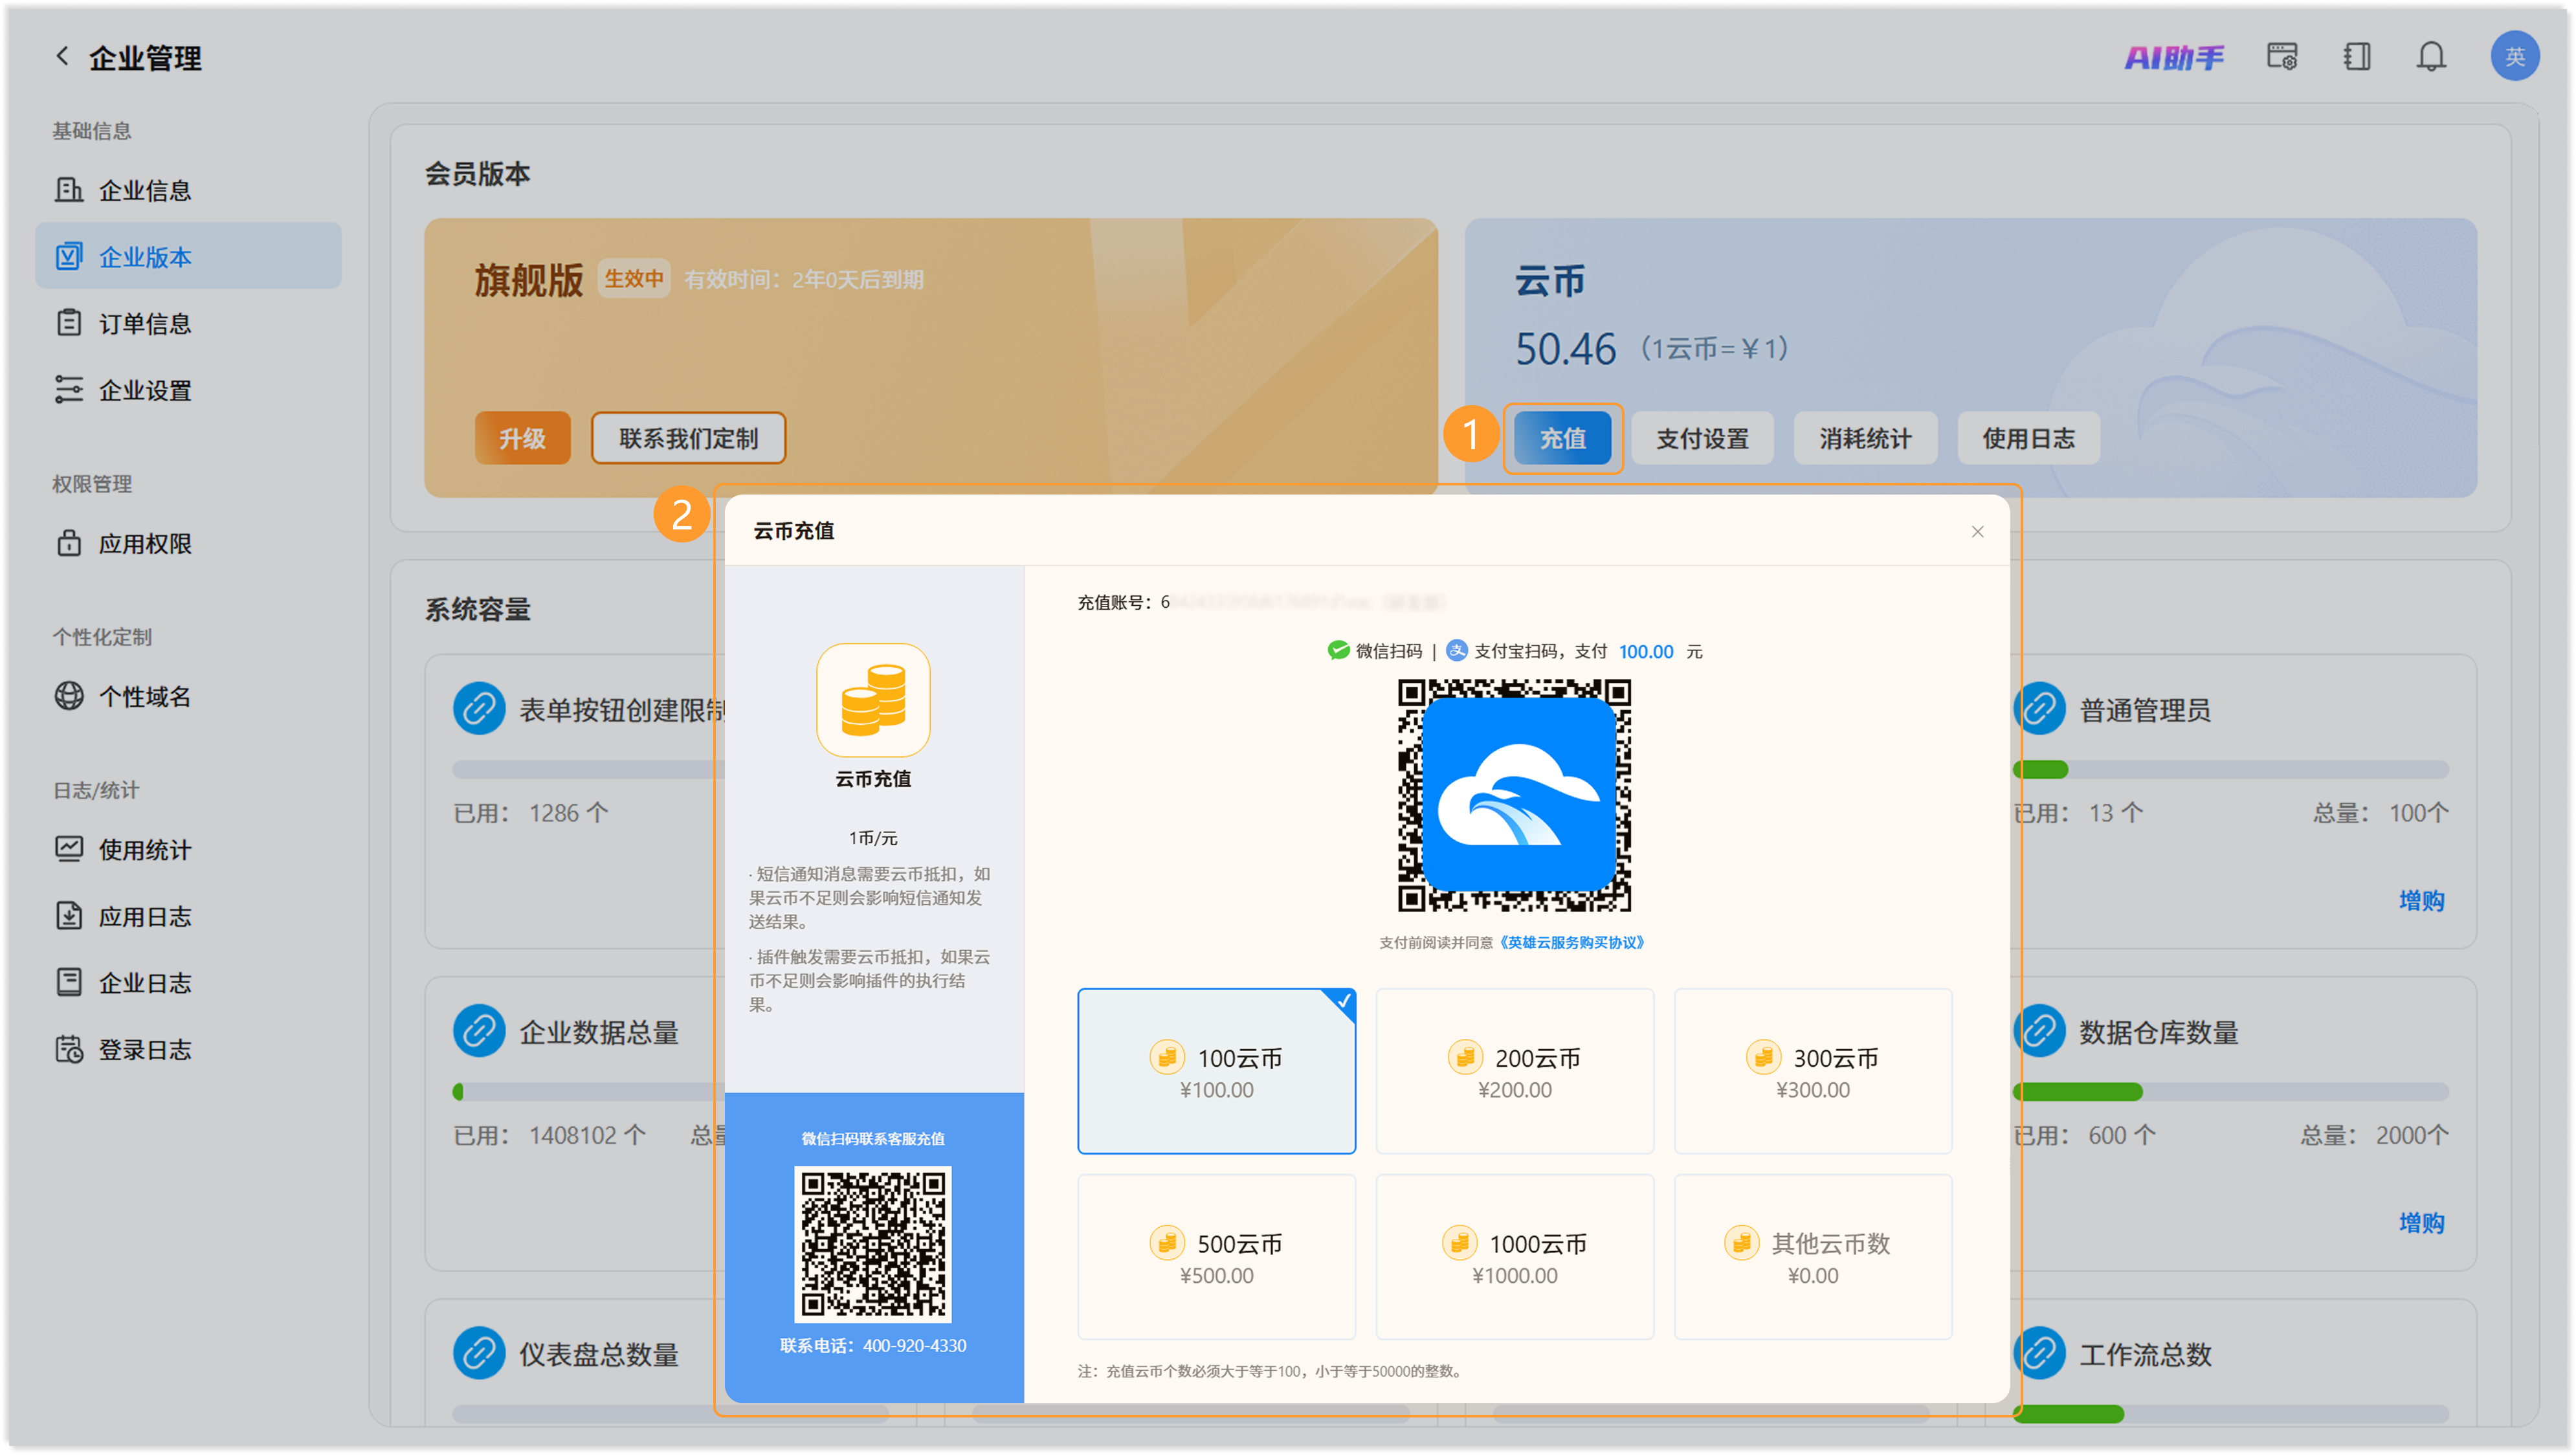
Task: Close the 云币充值 dialog
Action: [1977, 531]
